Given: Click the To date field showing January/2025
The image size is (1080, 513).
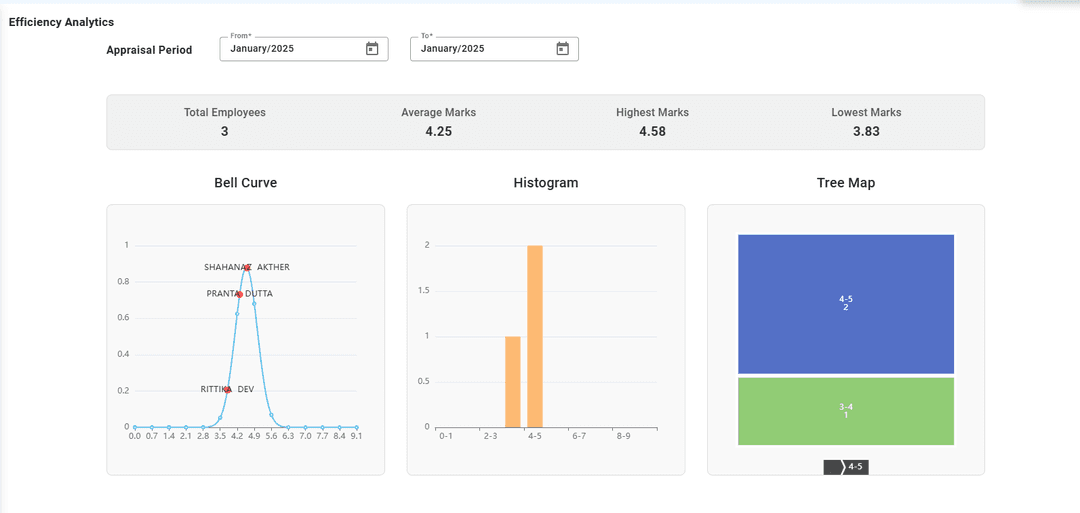Looking at the screenshot, I should (480, 48).
